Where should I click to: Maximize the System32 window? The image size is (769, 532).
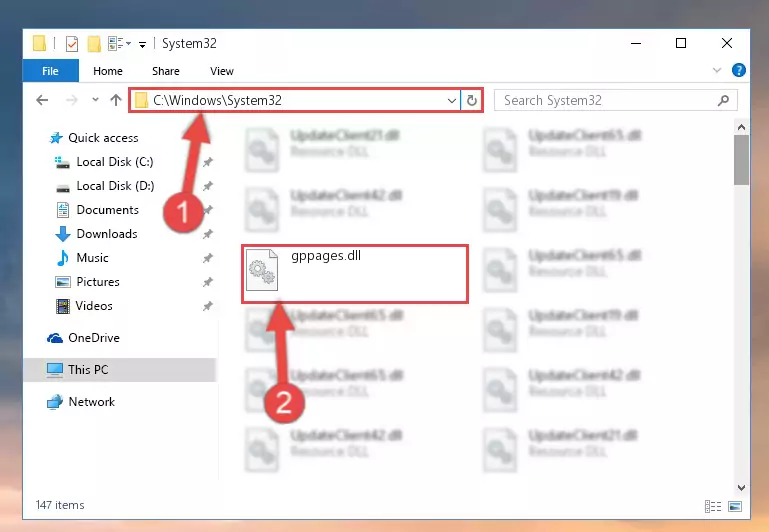(x=681, y=44)
